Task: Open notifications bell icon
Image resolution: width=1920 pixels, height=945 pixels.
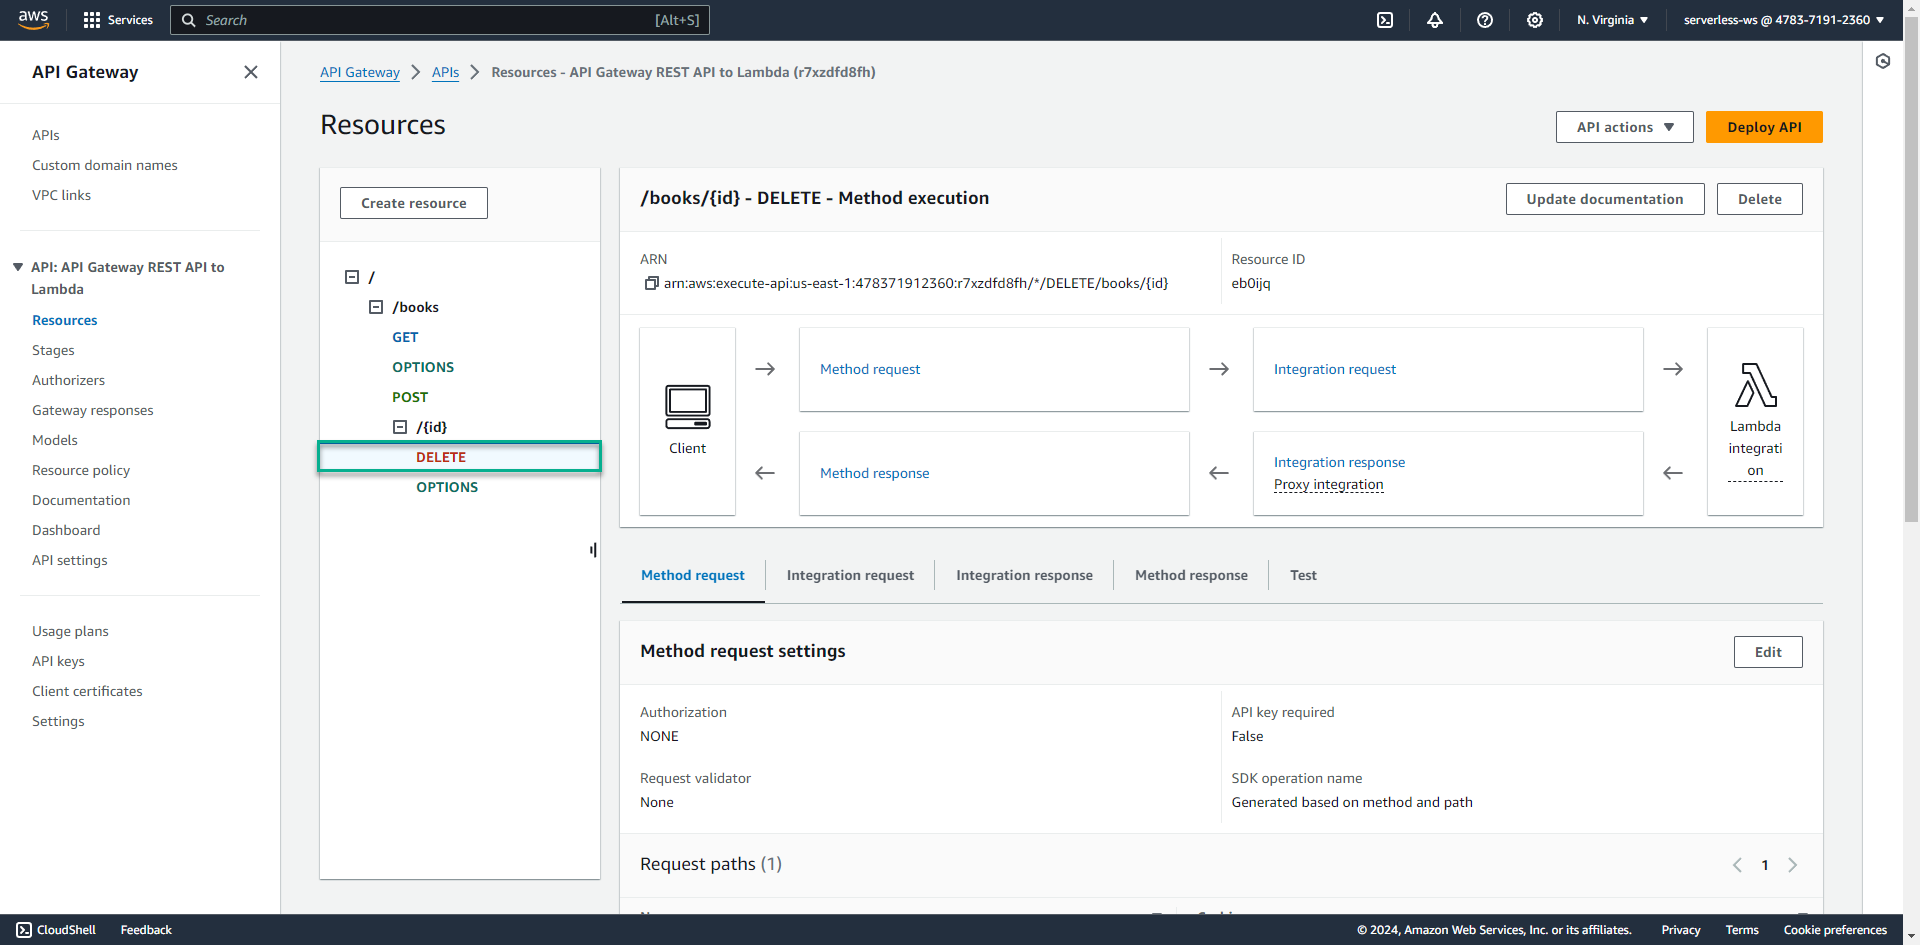Action: click(x=1435, y=20)
